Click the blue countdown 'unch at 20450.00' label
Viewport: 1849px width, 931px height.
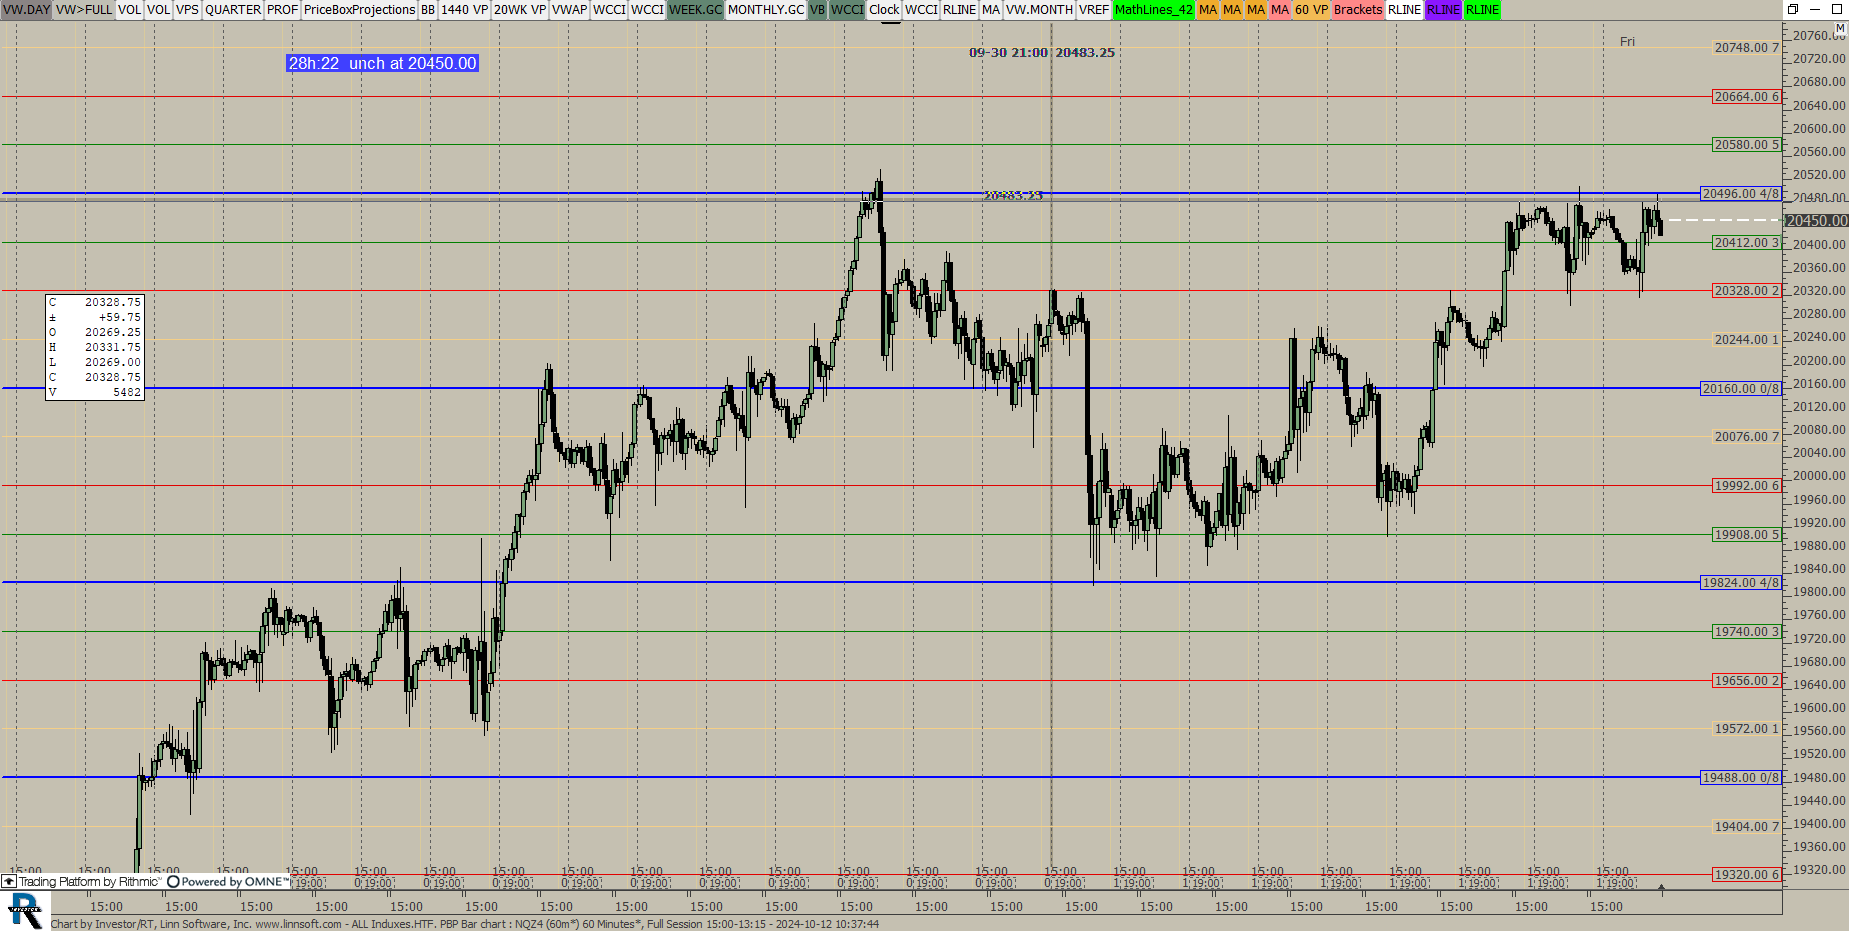click(x=382, y=63)
